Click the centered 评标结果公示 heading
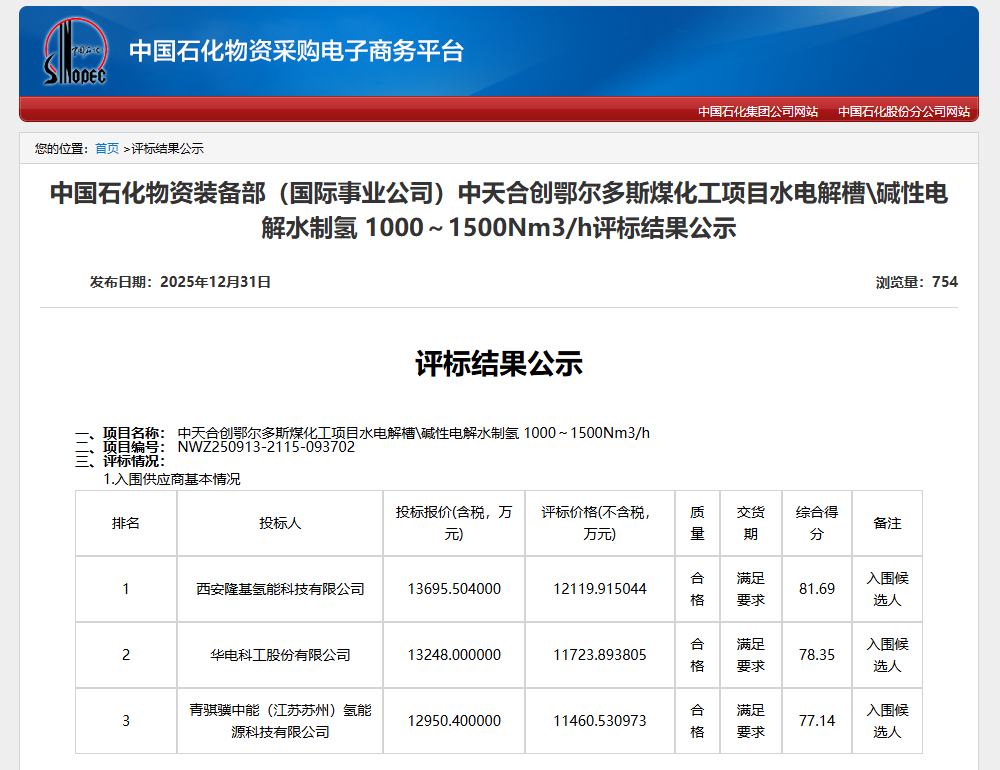 [x=498, y=364]
